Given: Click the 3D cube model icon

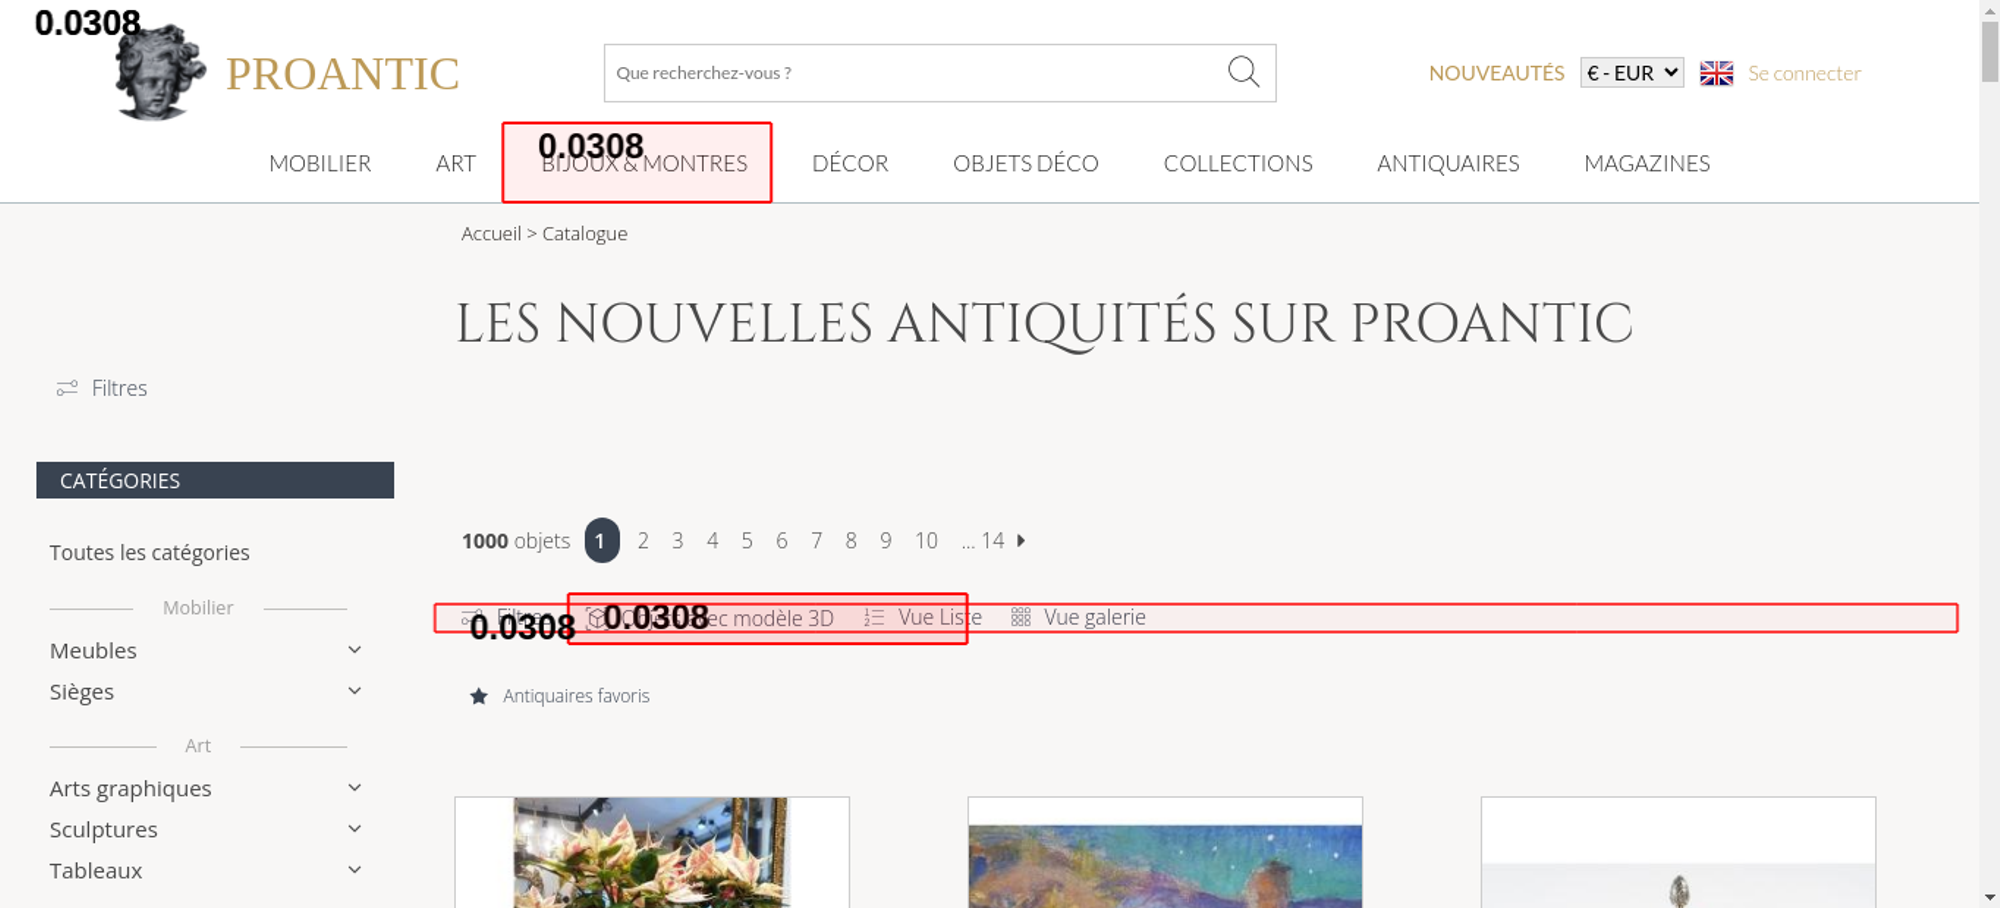Looking at the screenshot, I should coord(596,618).
